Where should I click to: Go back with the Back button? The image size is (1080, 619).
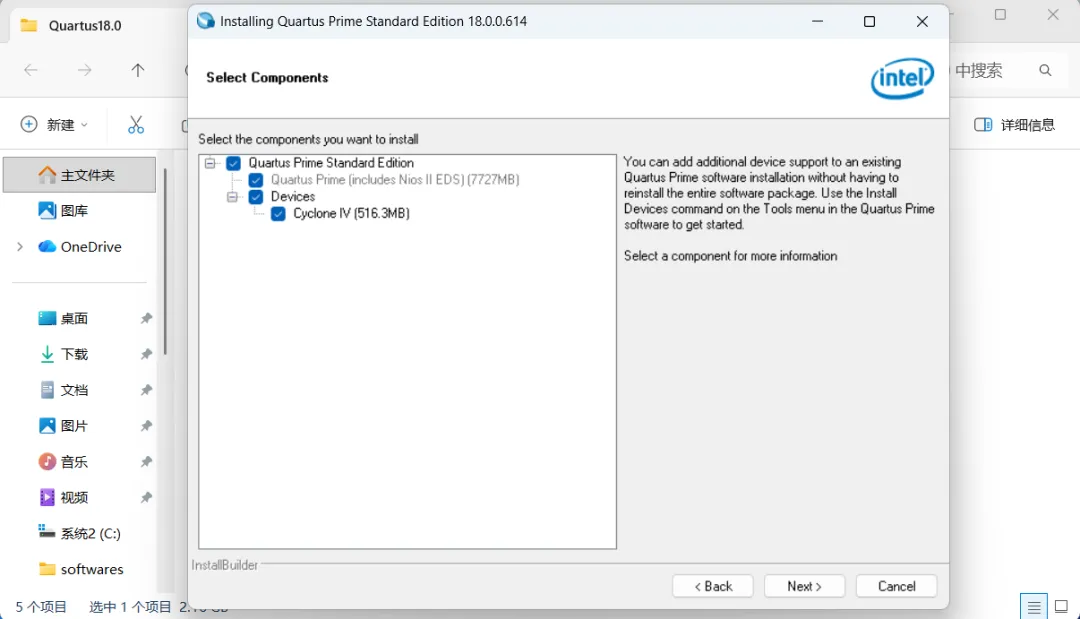(713, 586)
